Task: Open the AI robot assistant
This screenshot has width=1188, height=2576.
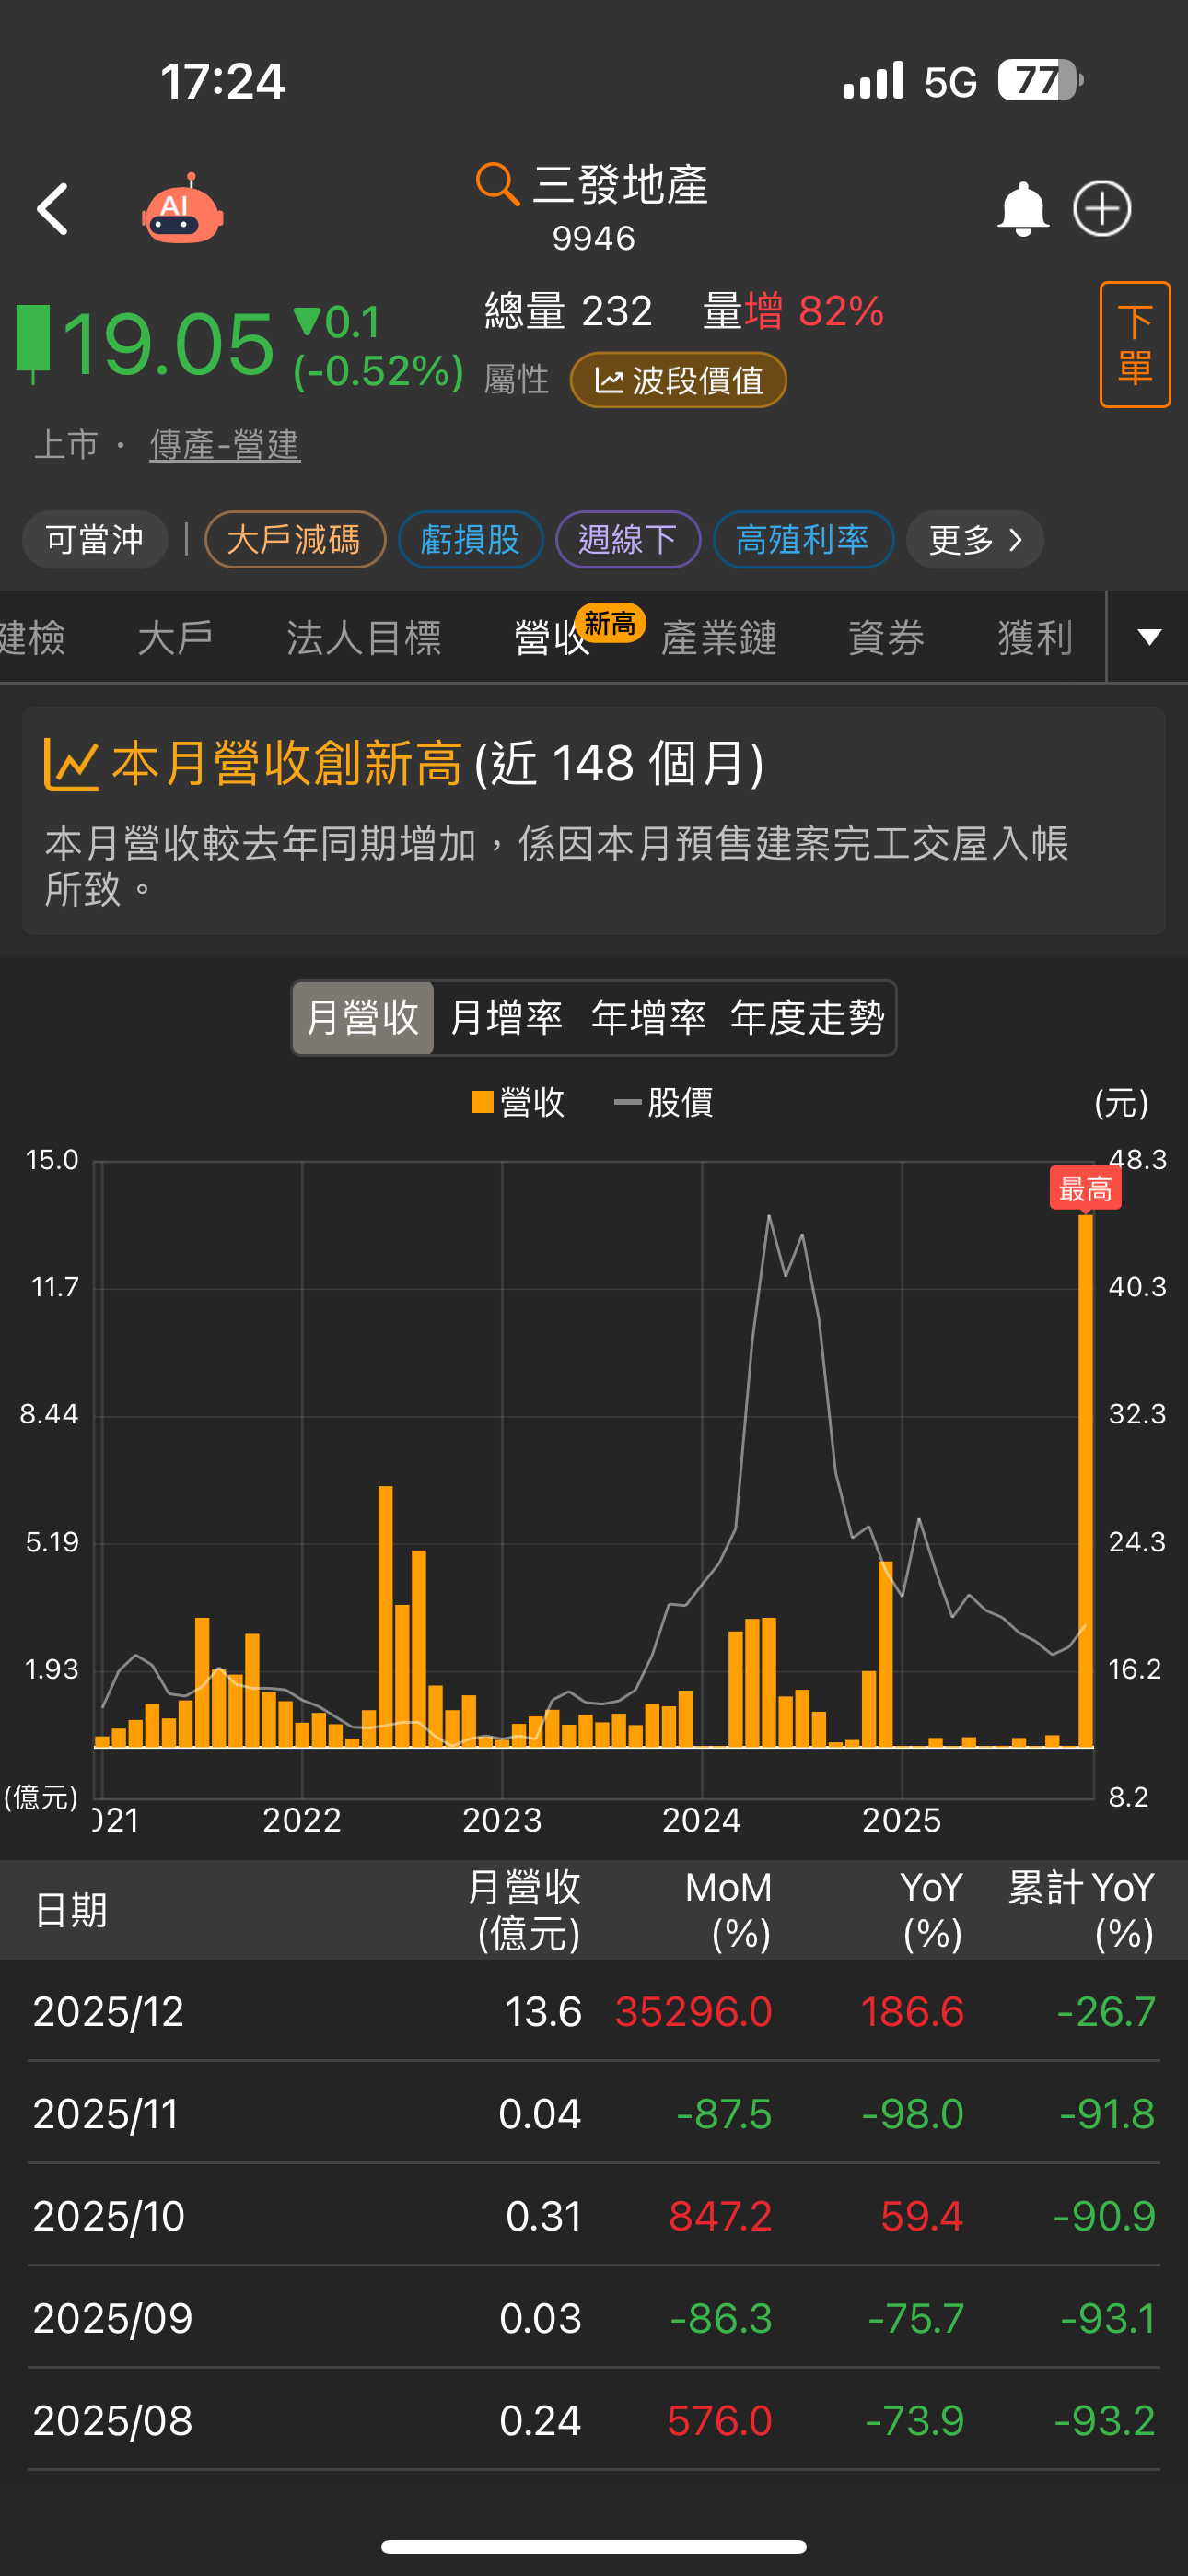Action: click(x=182, y=209)
